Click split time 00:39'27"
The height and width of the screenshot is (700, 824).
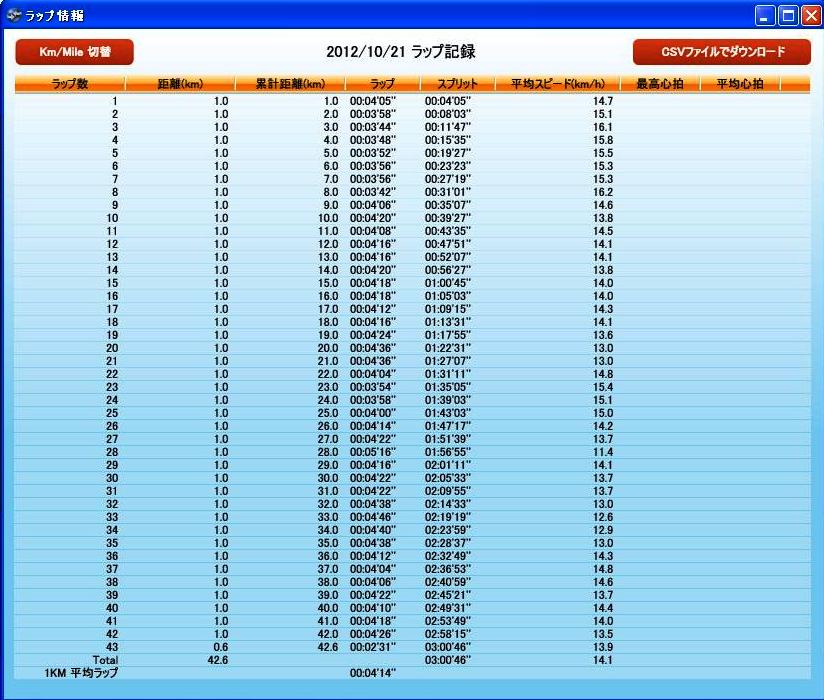click(x=448, y=218)
